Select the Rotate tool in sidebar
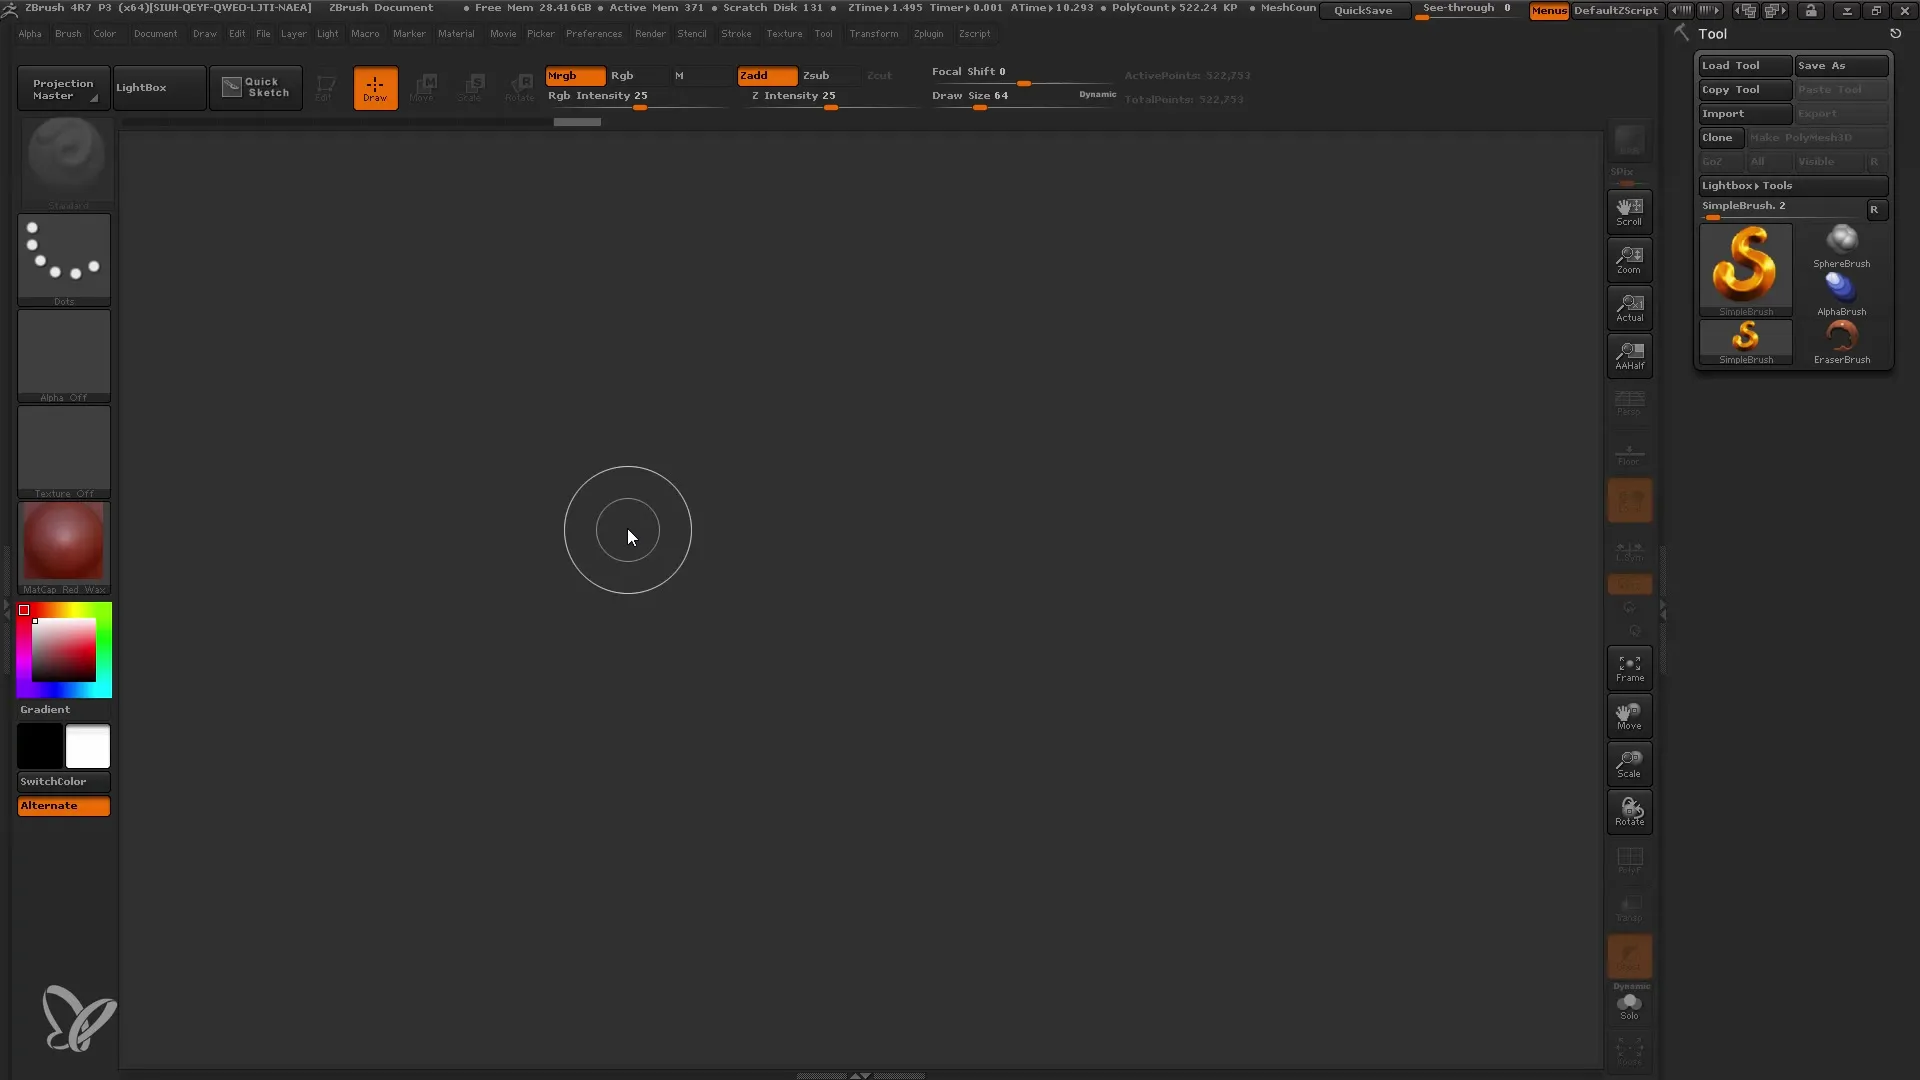Image resolution: width=1920 pixels, height=1080 pixels. (x=1629, y=810)
